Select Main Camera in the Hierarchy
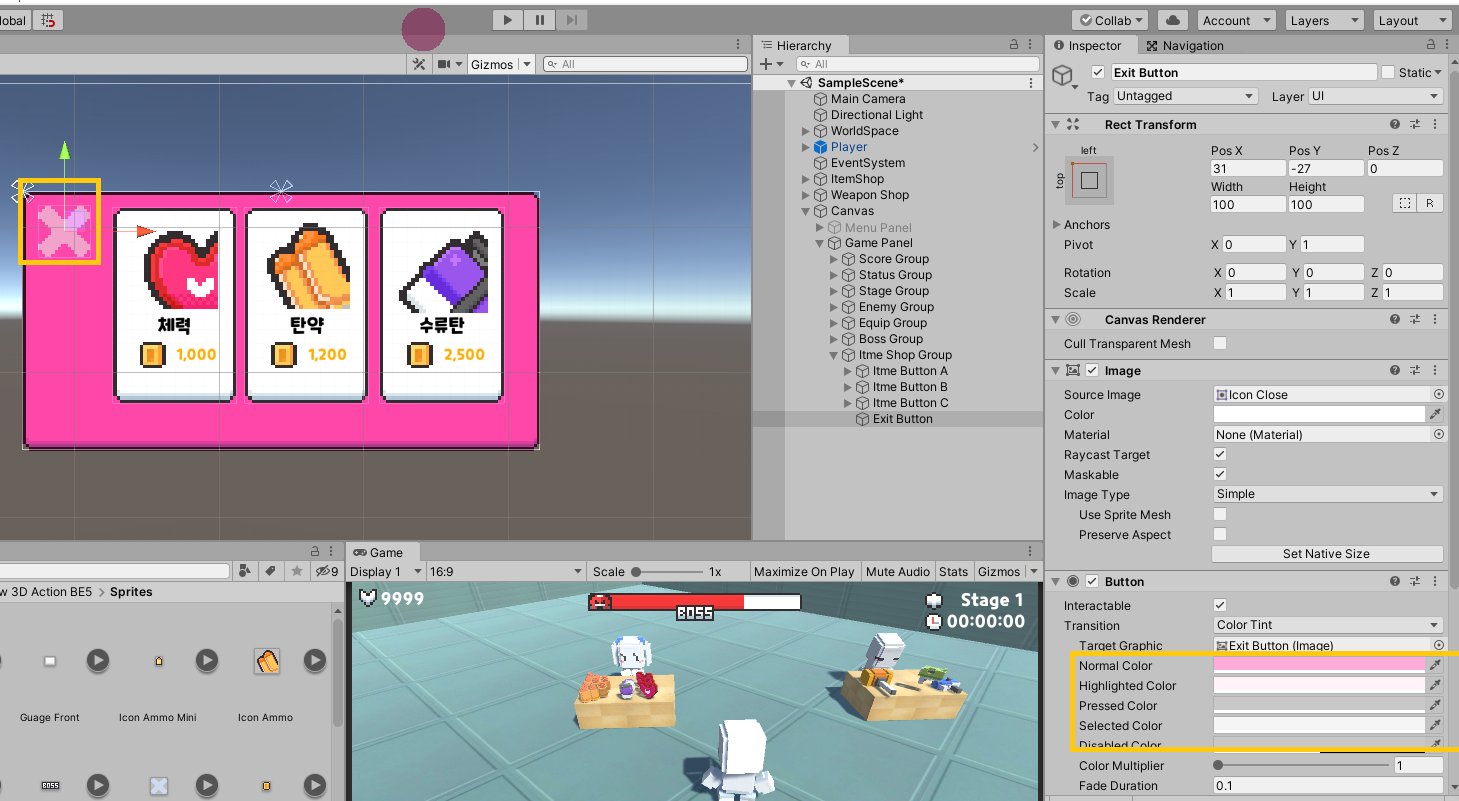 [868, 99]
